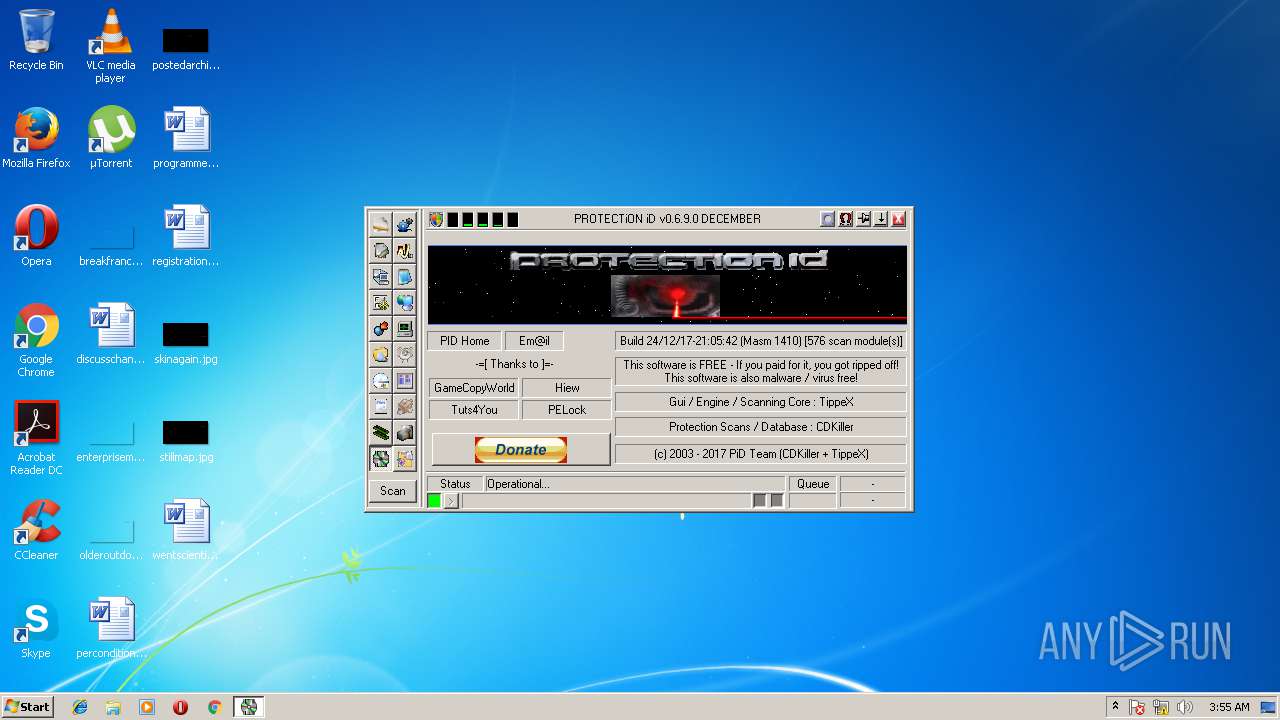The image size is (1280, 720).
Task: Close the Protection iD window
Action: point(898,219)
